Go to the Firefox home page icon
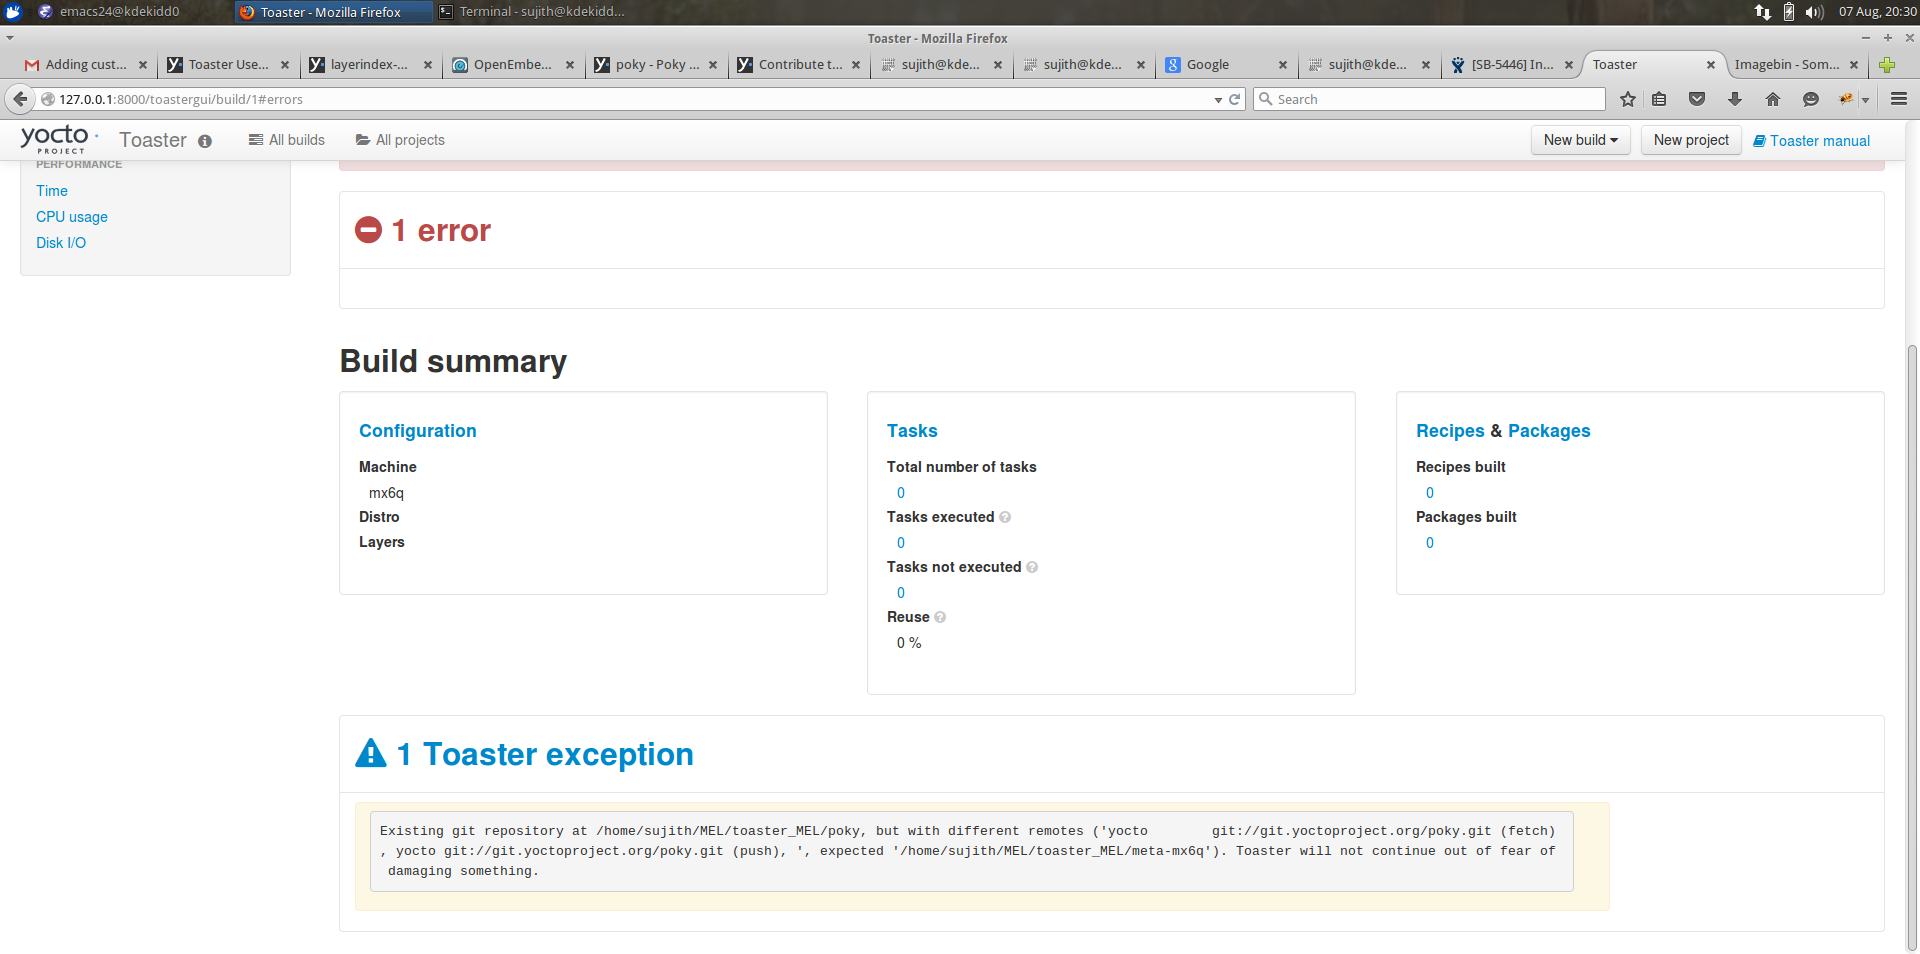 click(1773, 99)
